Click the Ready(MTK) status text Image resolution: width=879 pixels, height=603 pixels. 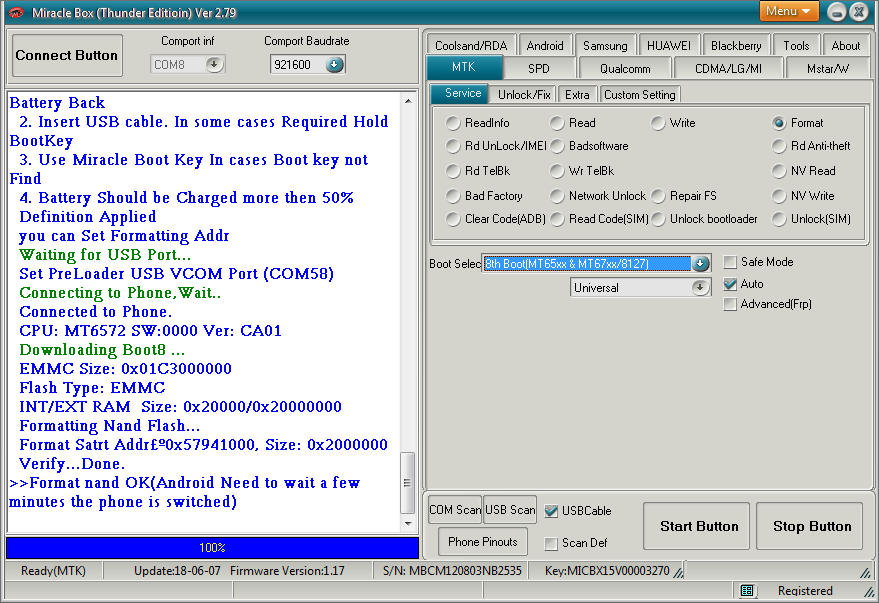[53, 570]
